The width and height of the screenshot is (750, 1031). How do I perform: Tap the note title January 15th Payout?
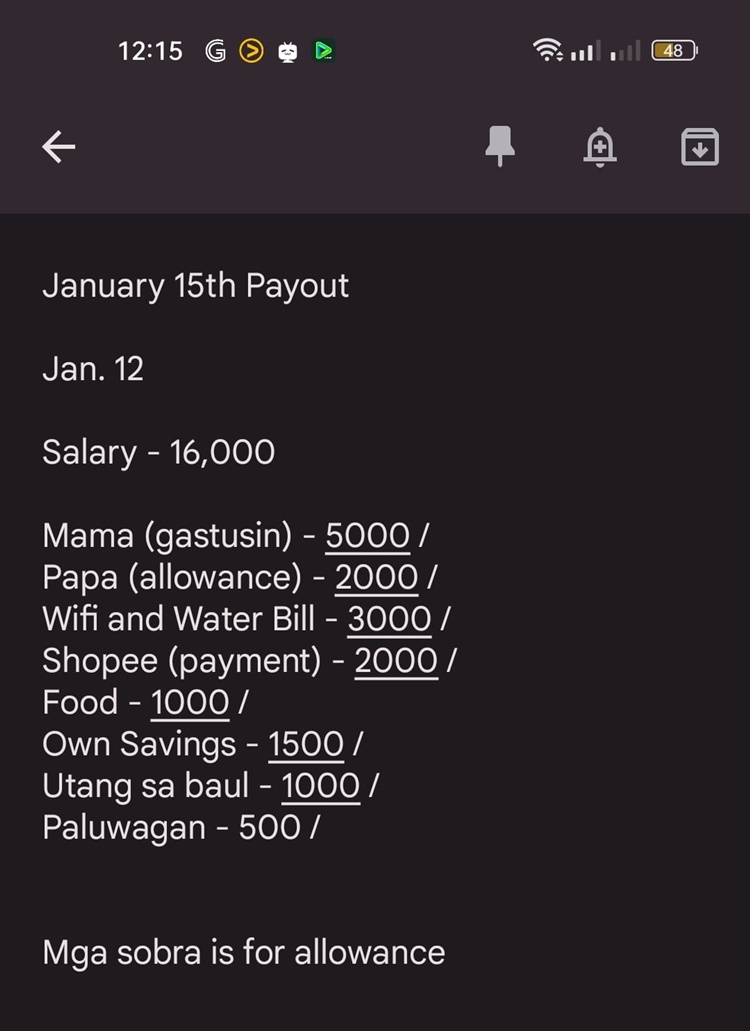coord(195,286)
